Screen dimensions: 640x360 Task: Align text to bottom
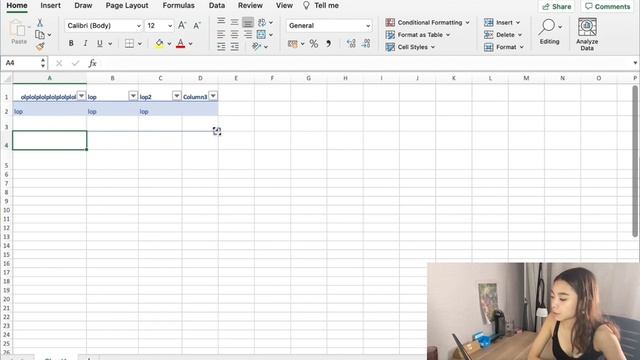pyautogui.click(x=247, y=22)
